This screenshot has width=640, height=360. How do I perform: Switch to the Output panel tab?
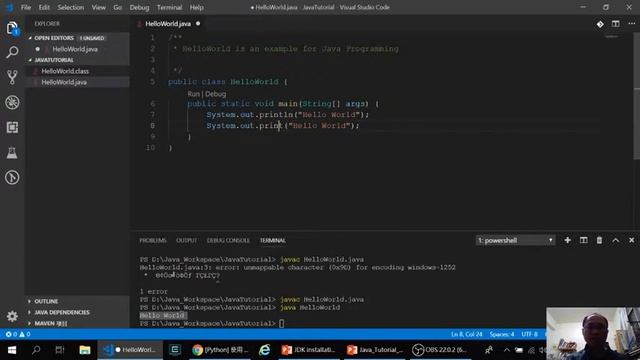[187, 240]
